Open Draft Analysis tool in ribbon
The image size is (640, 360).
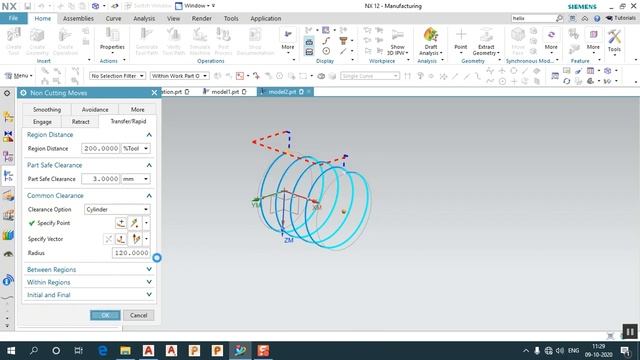click(x=430, y=41)
